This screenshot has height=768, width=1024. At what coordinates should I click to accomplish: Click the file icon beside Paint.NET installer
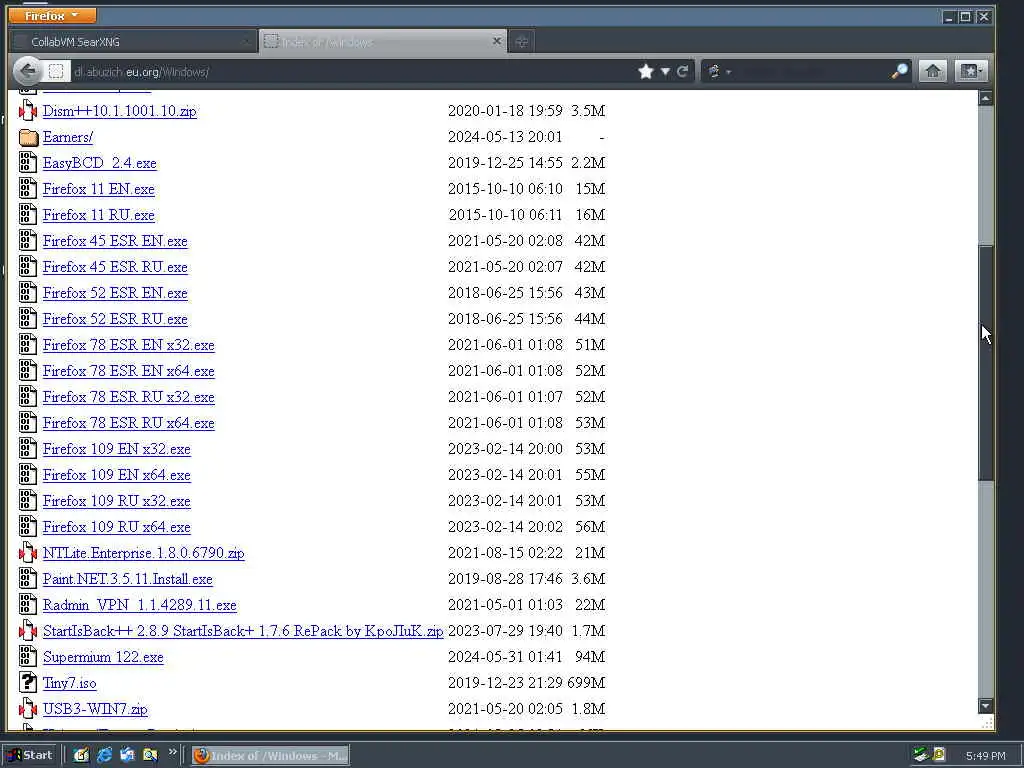[27, 579]
